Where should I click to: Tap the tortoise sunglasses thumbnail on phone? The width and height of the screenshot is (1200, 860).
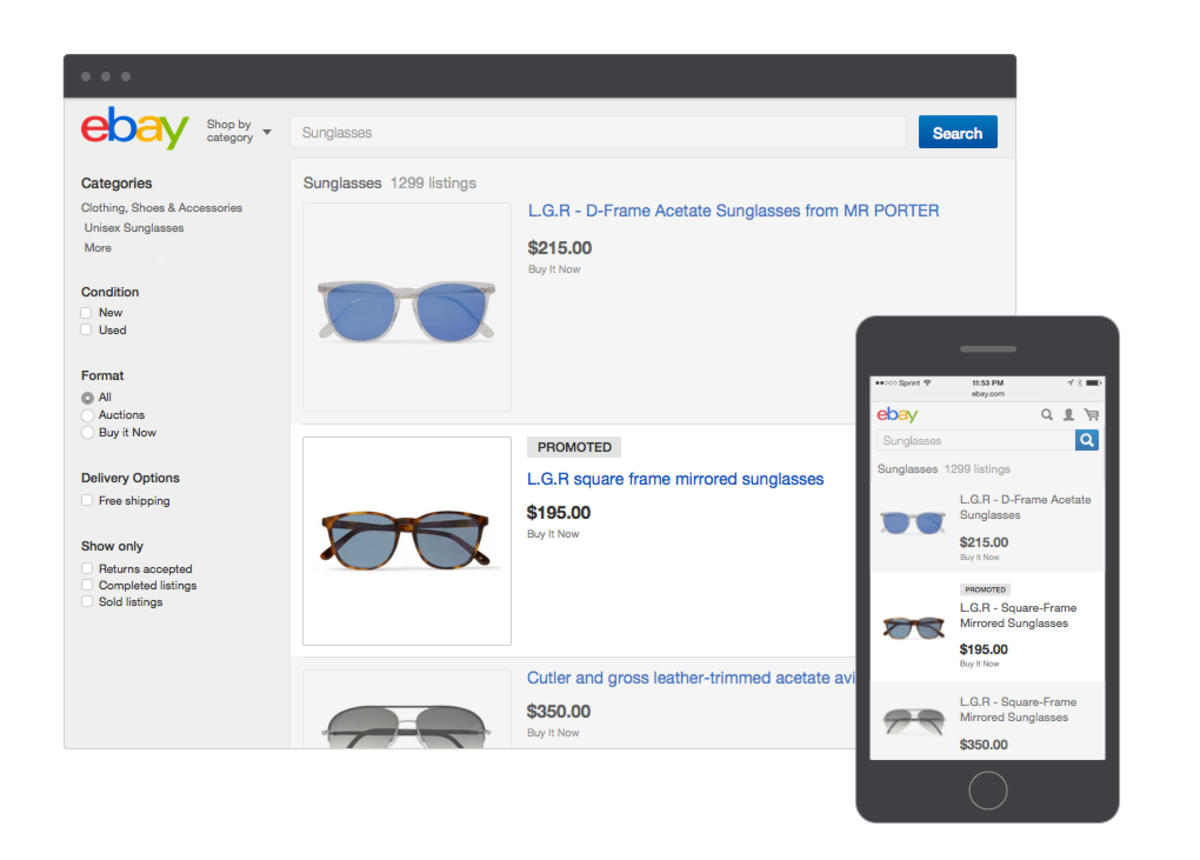[913, 627]
